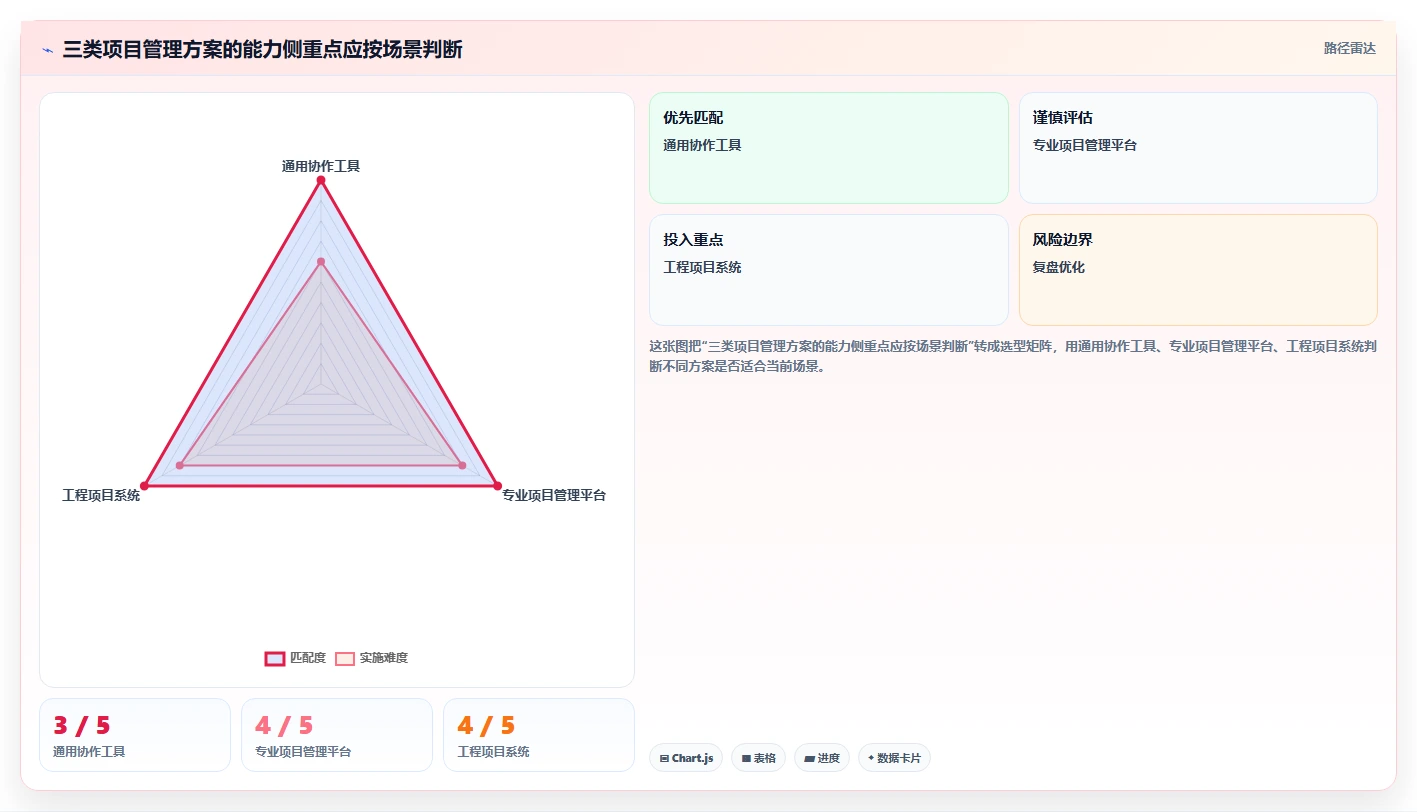Viewport: 1417px width, 812px height.
Task: Click the description paragraph starting 这张图把
Action: [1013, 356]
